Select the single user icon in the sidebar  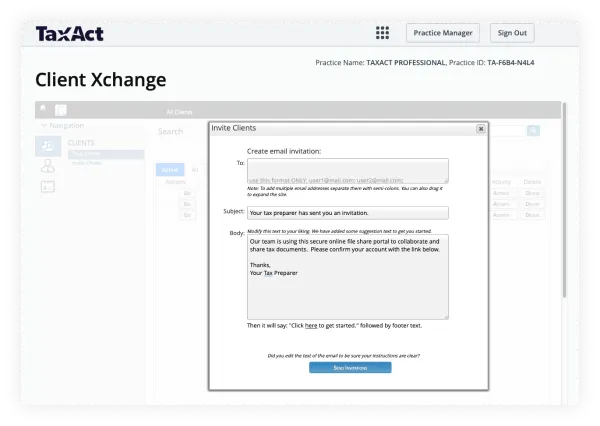48,166
